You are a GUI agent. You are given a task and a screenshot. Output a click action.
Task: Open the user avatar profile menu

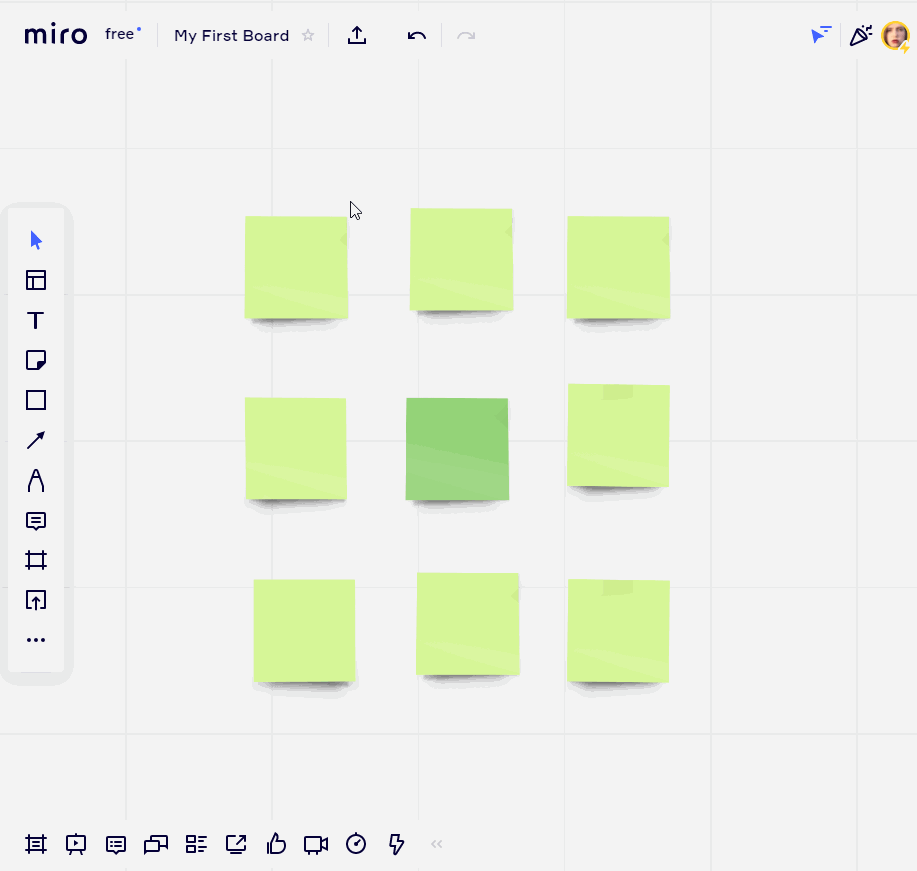click(895, 36)
